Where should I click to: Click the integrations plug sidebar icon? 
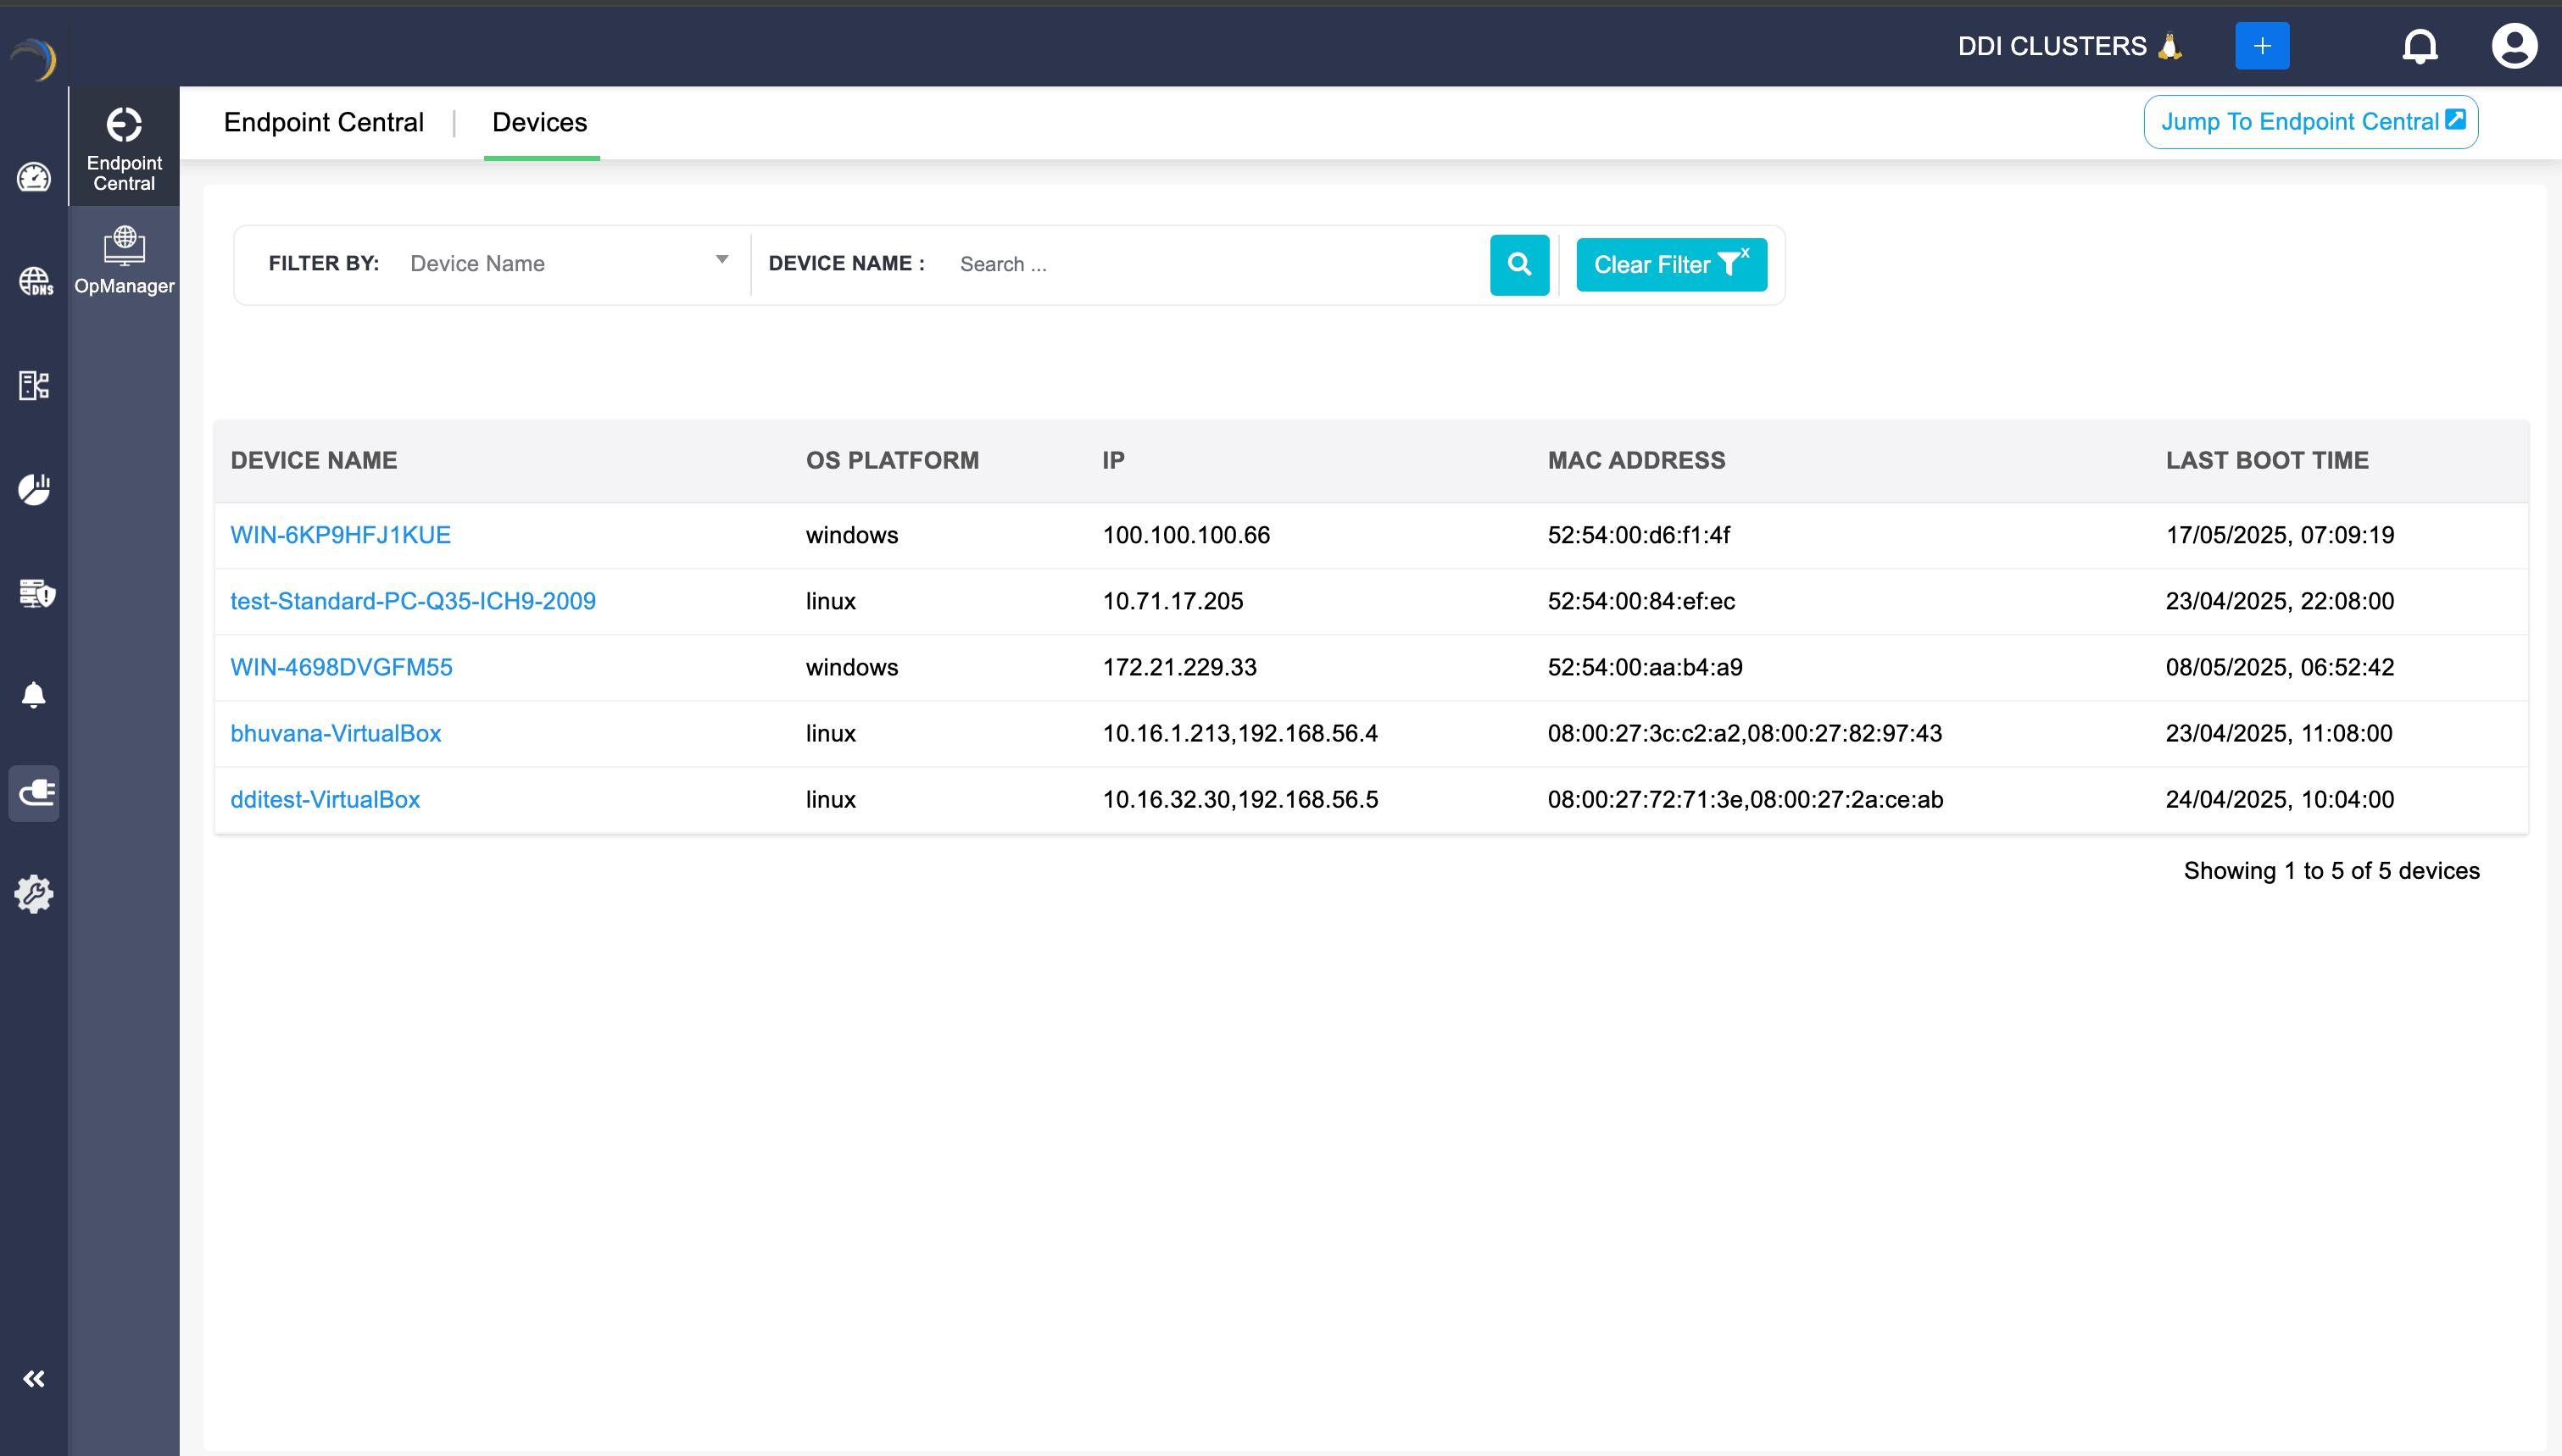pos(34,793)
